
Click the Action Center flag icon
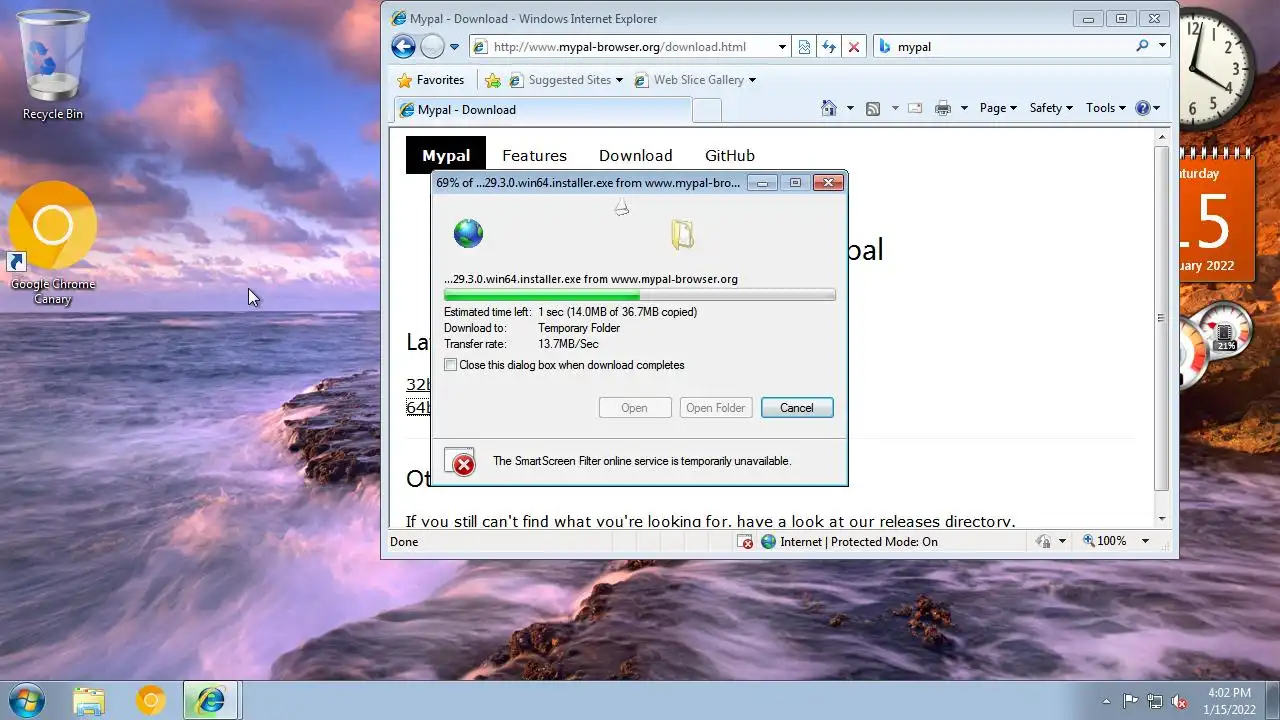(x=1130, y=701)
